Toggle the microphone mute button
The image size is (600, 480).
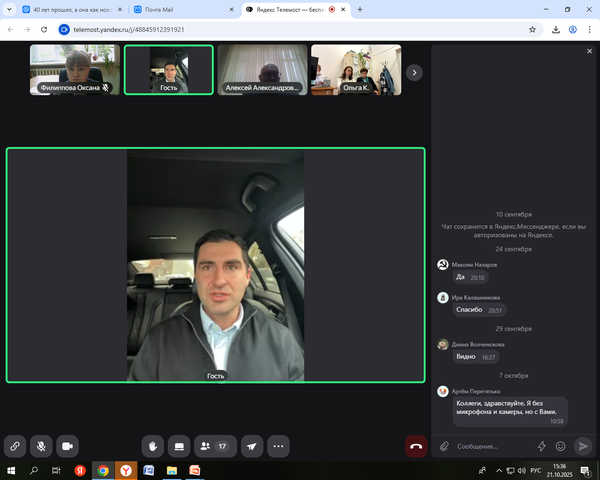pyautogui.click(x=42, y=446)
